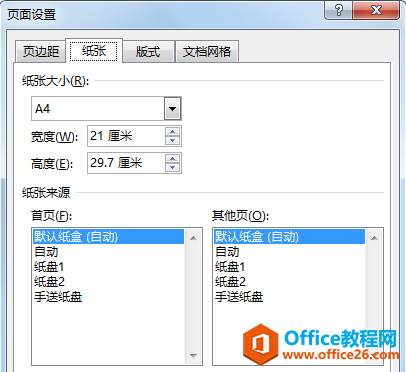
Task: Decrease the 宽度 value with the down arrow
Action: pos(173,141)
